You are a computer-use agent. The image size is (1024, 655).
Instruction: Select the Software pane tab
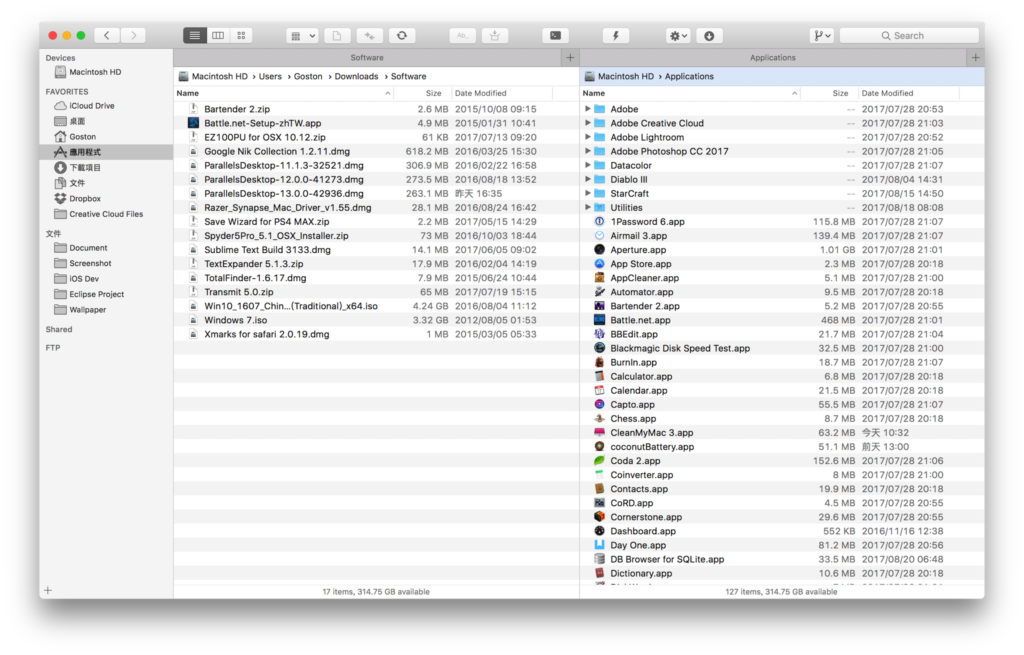(x=367, y=58)
